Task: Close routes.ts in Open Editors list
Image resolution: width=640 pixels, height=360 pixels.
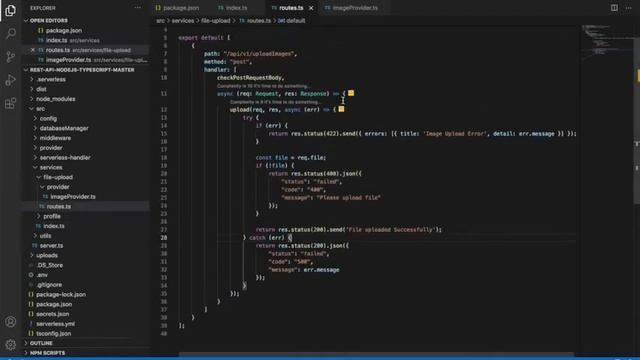Action: [33, 50]
